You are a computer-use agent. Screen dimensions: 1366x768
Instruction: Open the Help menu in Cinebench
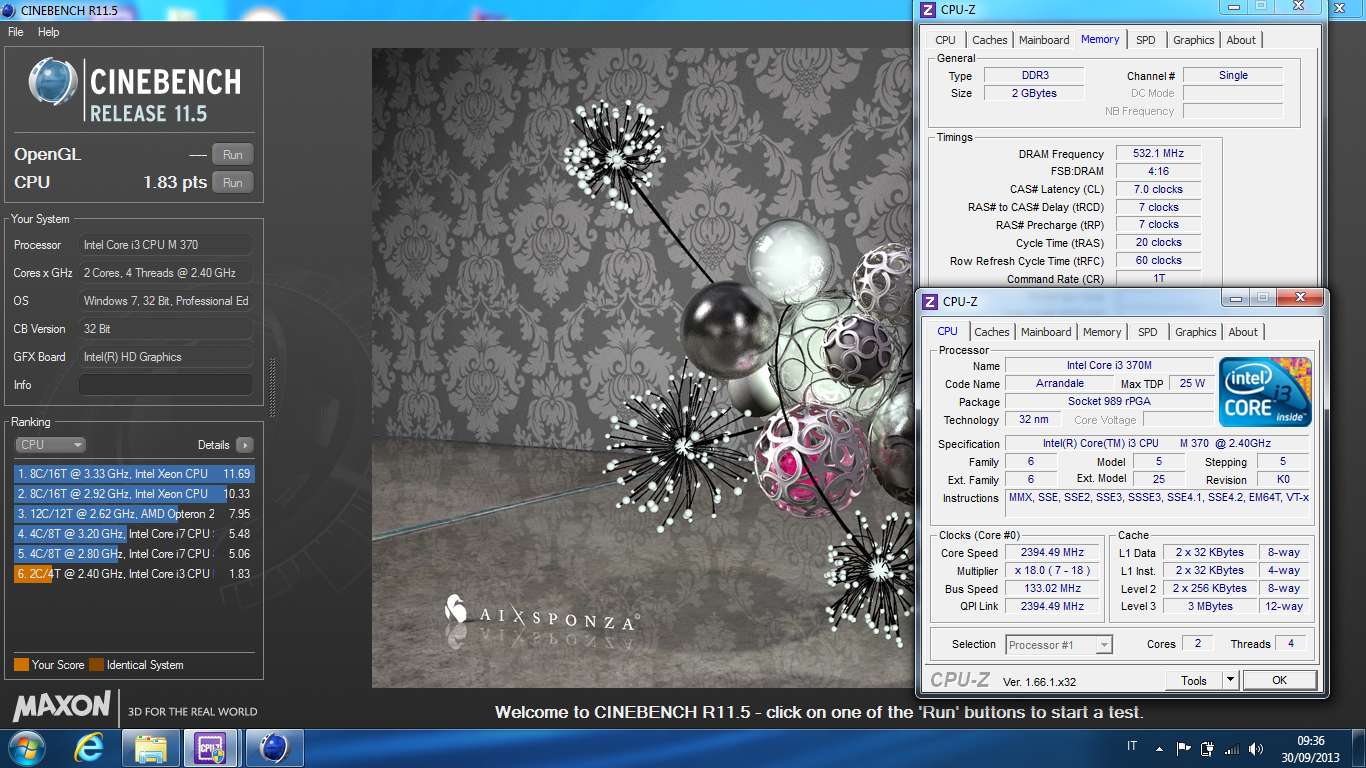[48, 32]
